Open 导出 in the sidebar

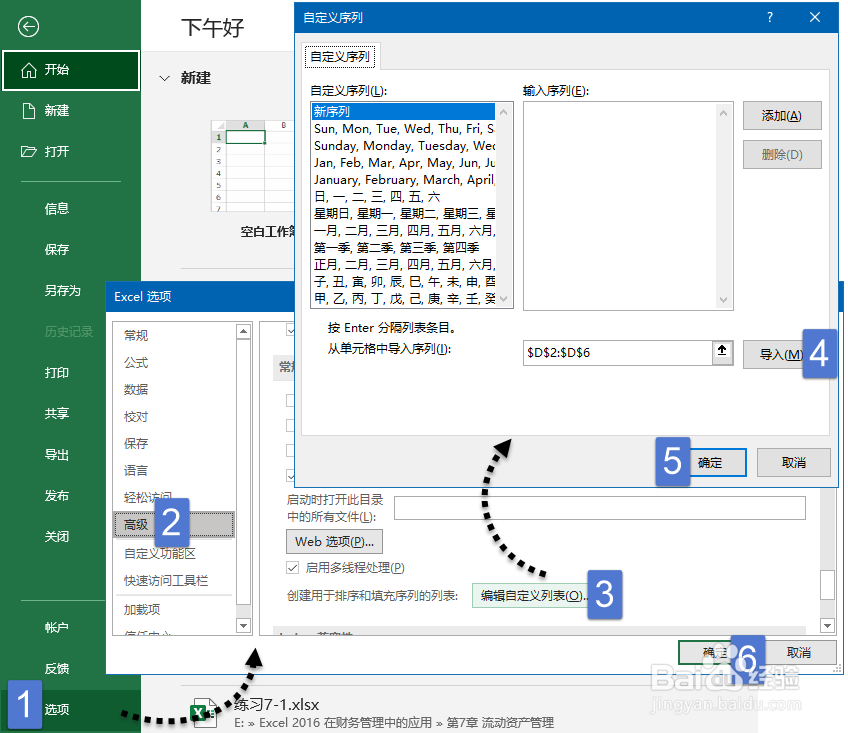tap(56, 455)
